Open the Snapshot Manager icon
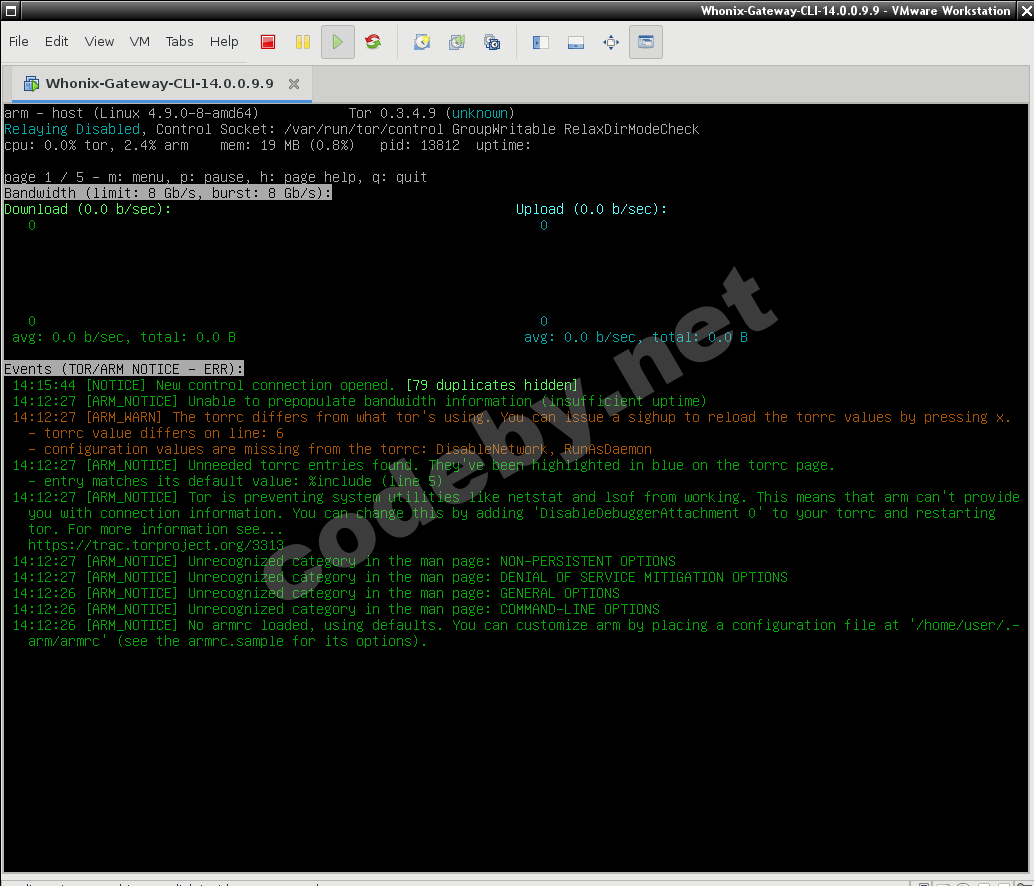This screenshot has width=1034, height=886. click(492, 42)
